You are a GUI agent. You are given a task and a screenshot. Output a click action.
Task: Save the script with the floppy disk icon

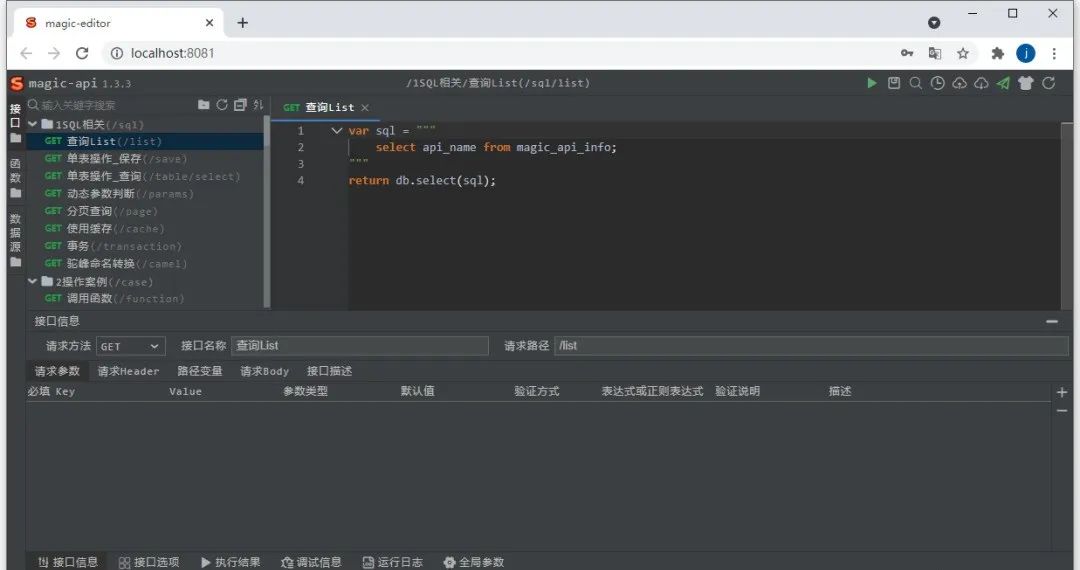894,83
